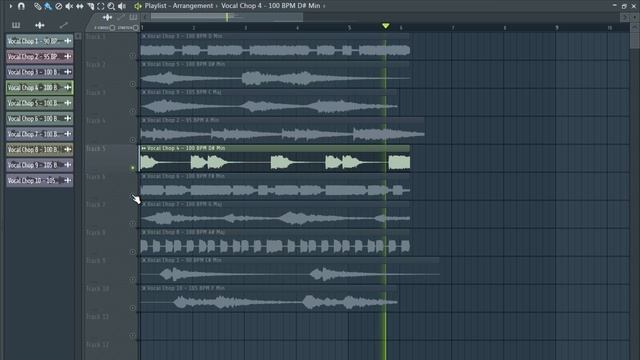Show audio clips in the picker panel
640x360 pixels.
[40, 25]
